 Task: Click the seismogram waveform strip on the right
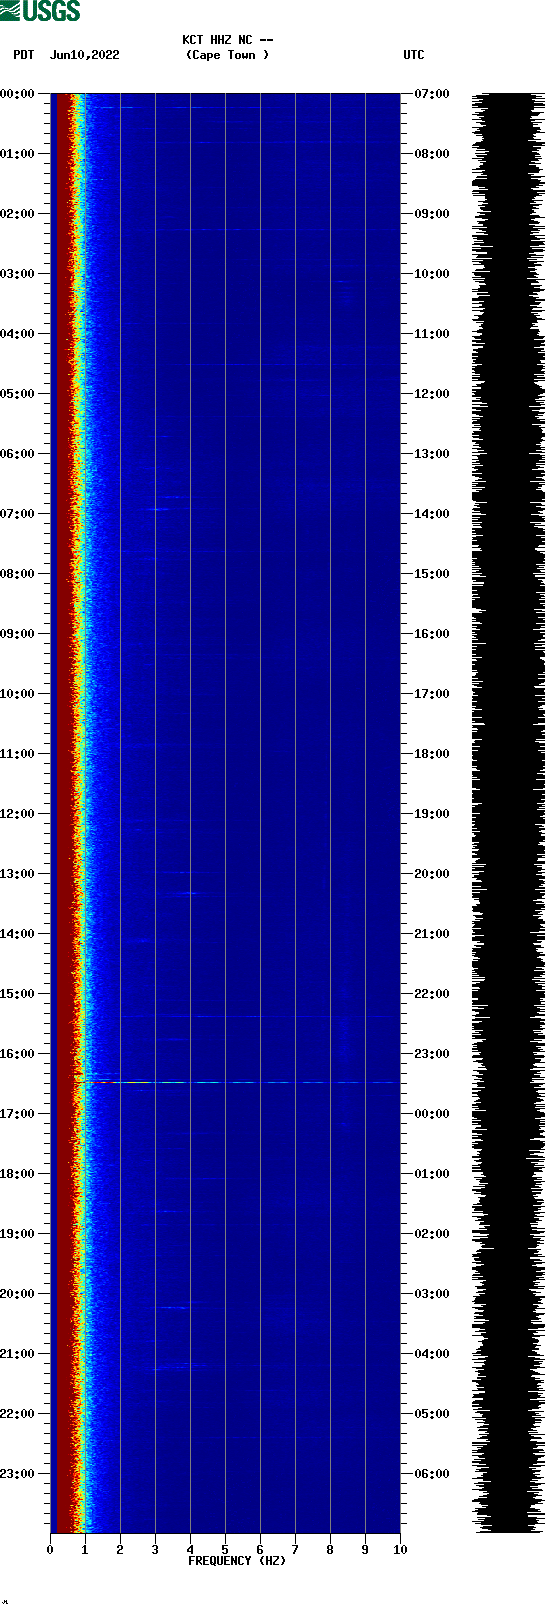508,813
